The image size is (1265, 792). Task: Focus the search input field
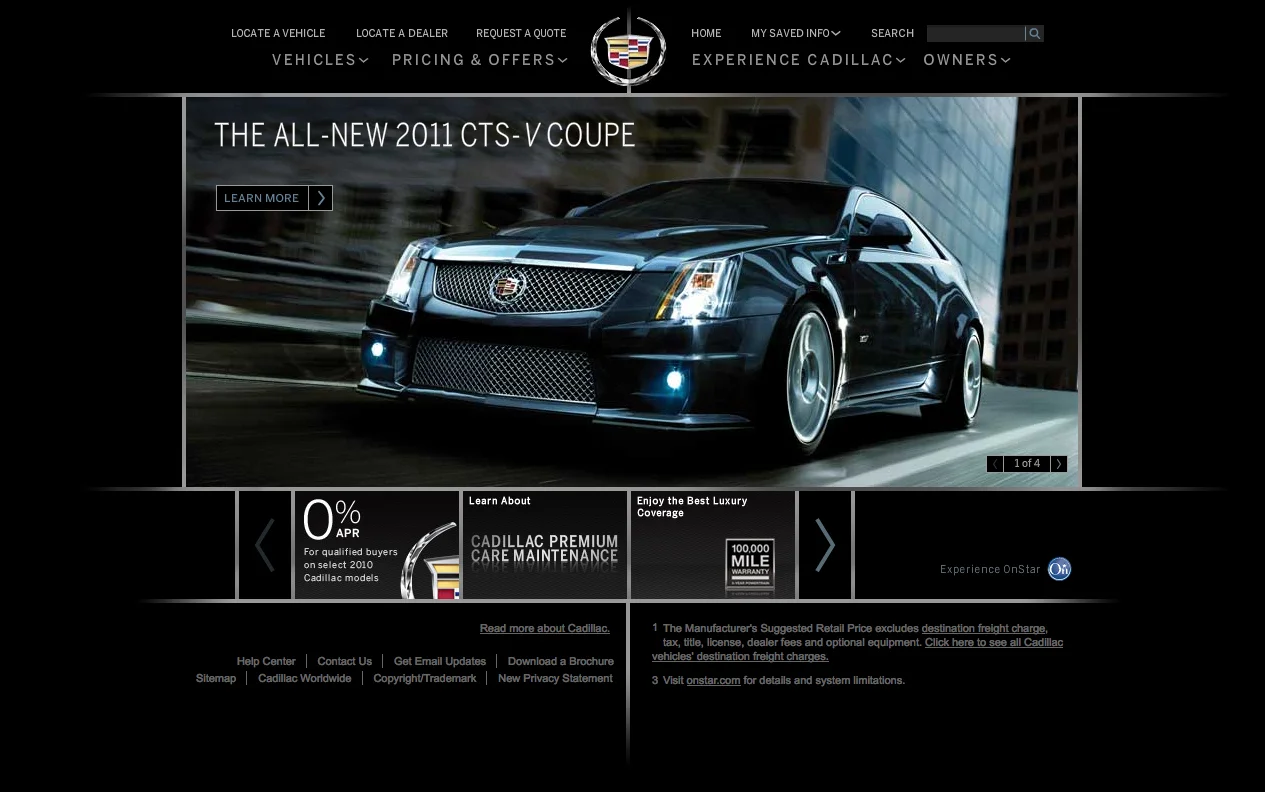click(976, 34)
